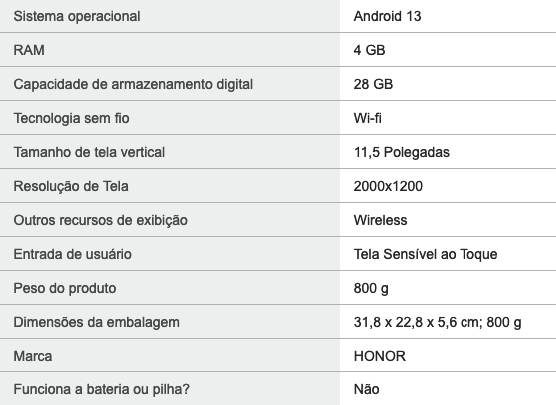Click Capacidade de armazenamento digital label
Viewport: 556px width, 405px height.
click(133, 84)
